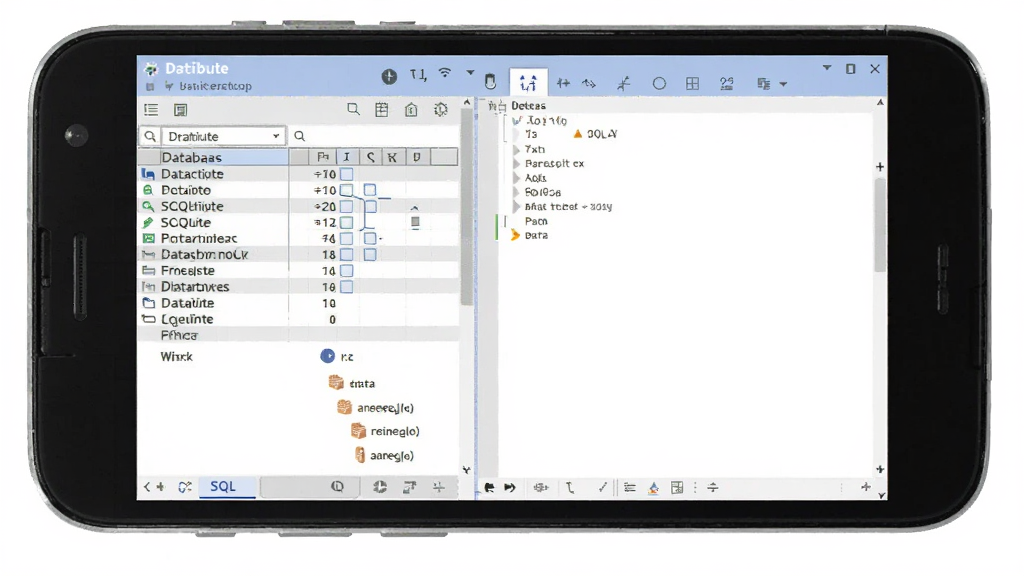Click the color fill icon in the bottom right toolbar
The width and height of the screenshot is (1024, 576).
[x=653, y=488]
